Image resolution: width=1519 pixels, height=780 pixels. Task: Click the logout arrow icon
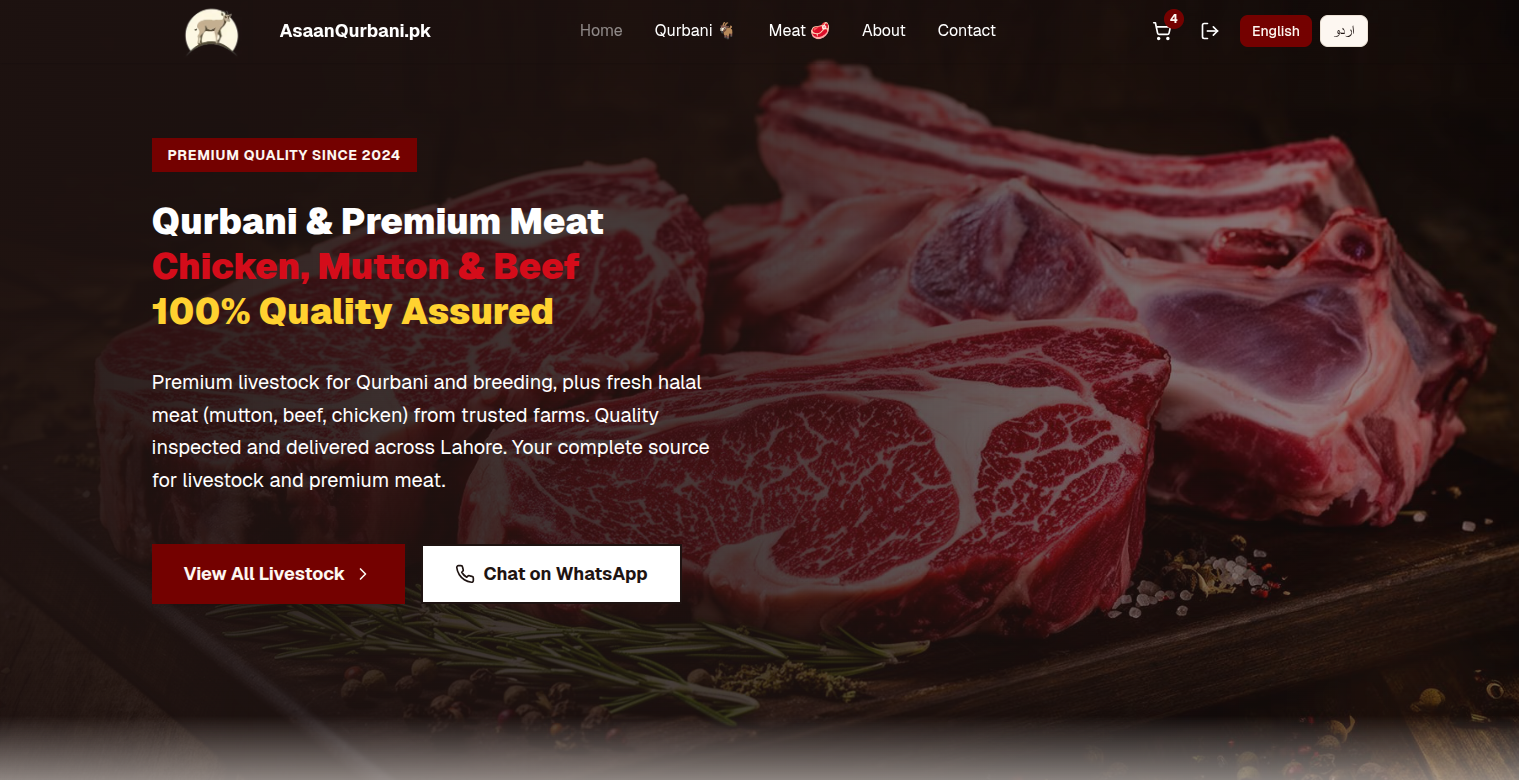click(1210, 31)
